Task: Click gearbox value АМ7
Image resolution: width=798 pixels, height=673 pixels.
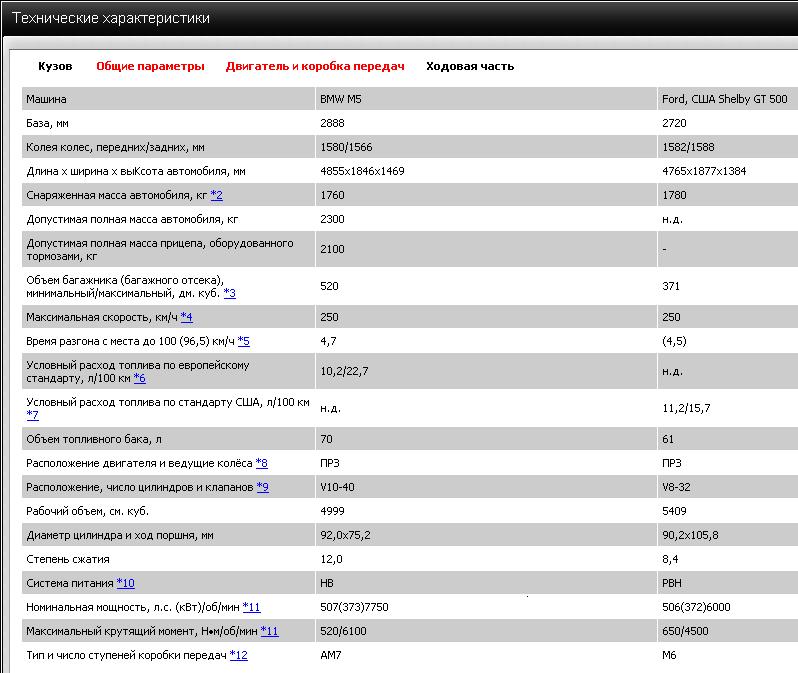Action: coord(331,655)
